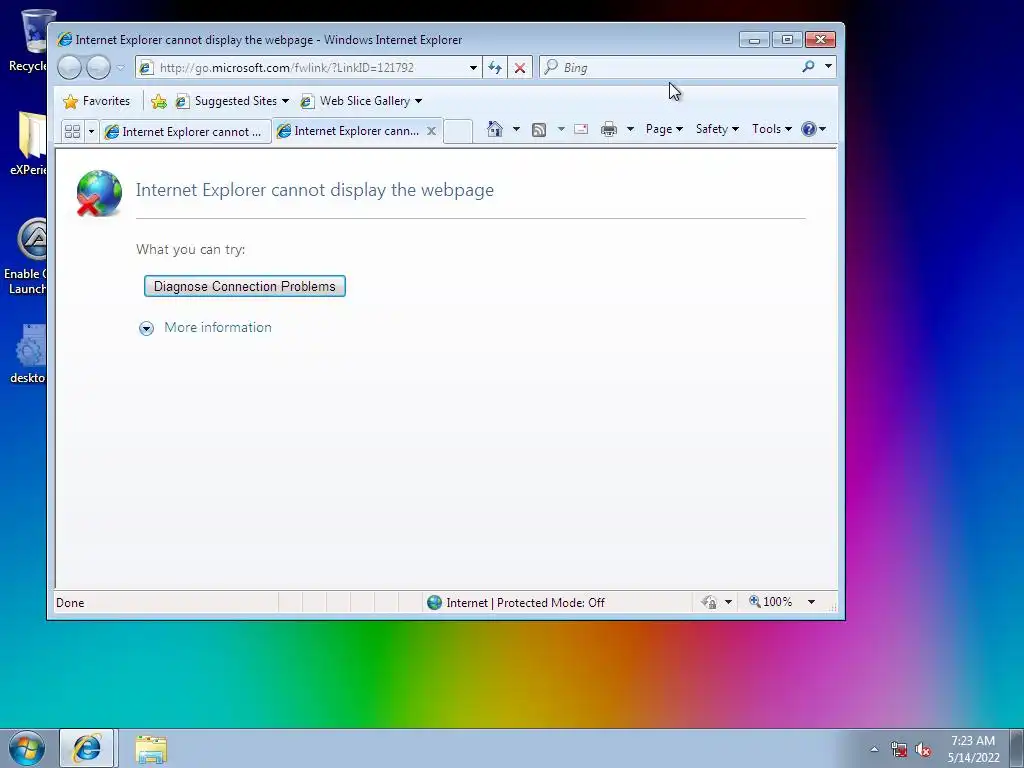Open the tab list dropdown arrow
Screen dimensions: 1024x768
point(91,131)
